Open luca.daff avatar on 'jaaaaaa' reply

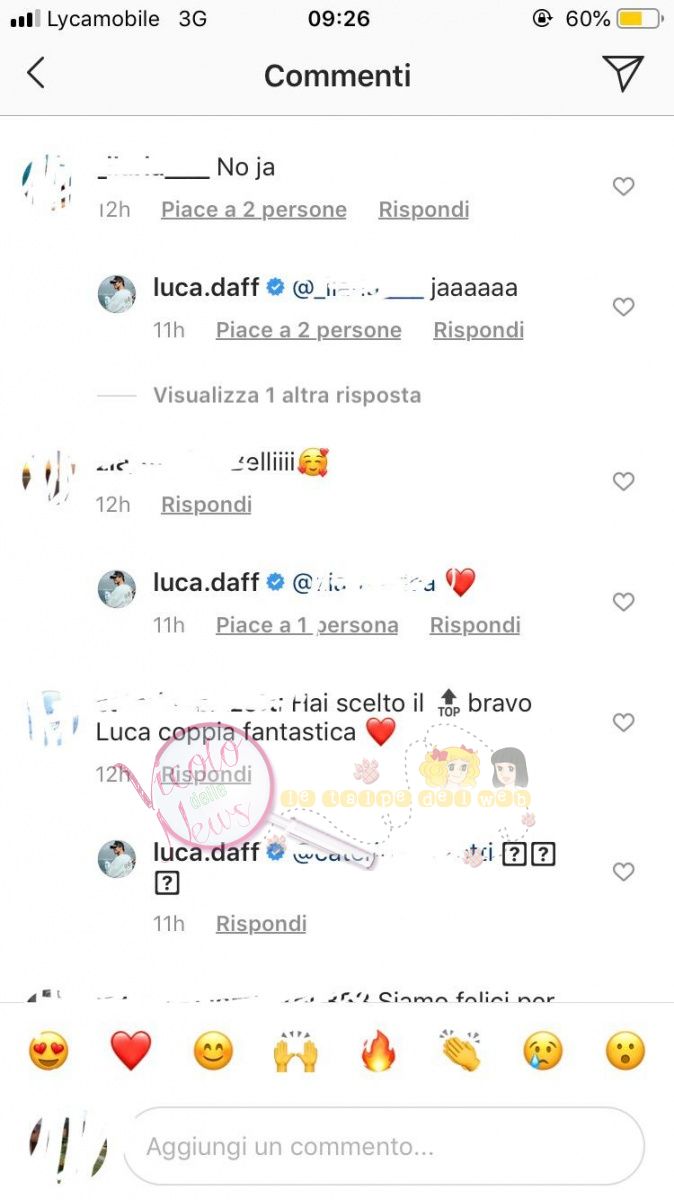click(116, 293)
